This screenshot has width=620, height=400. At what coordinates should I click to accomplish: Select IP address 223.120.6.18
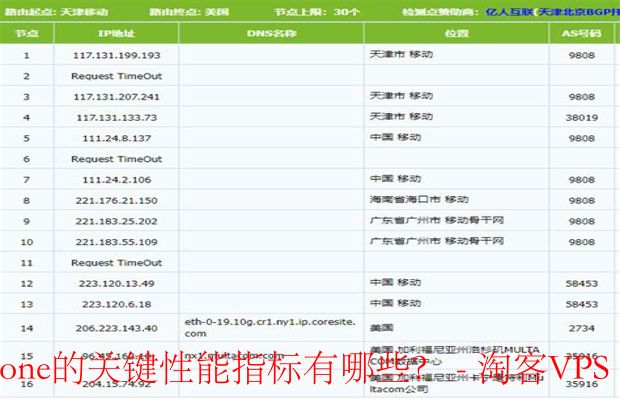117,304
